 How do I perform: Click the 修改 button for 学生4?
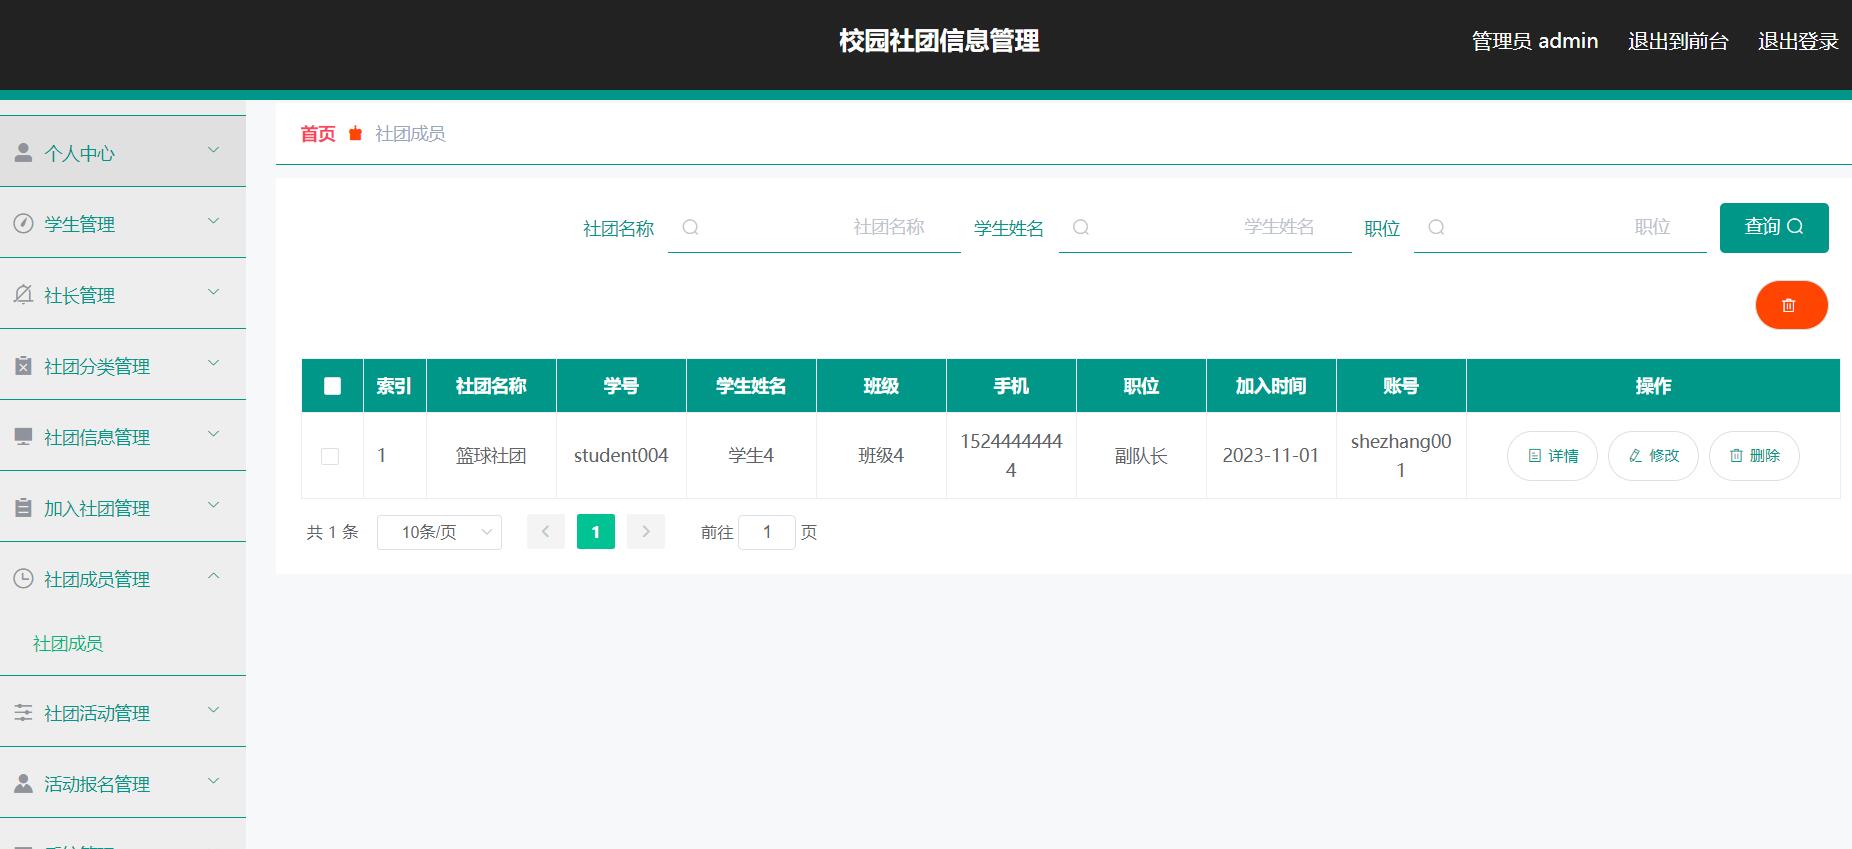(x=1653, y=456)
